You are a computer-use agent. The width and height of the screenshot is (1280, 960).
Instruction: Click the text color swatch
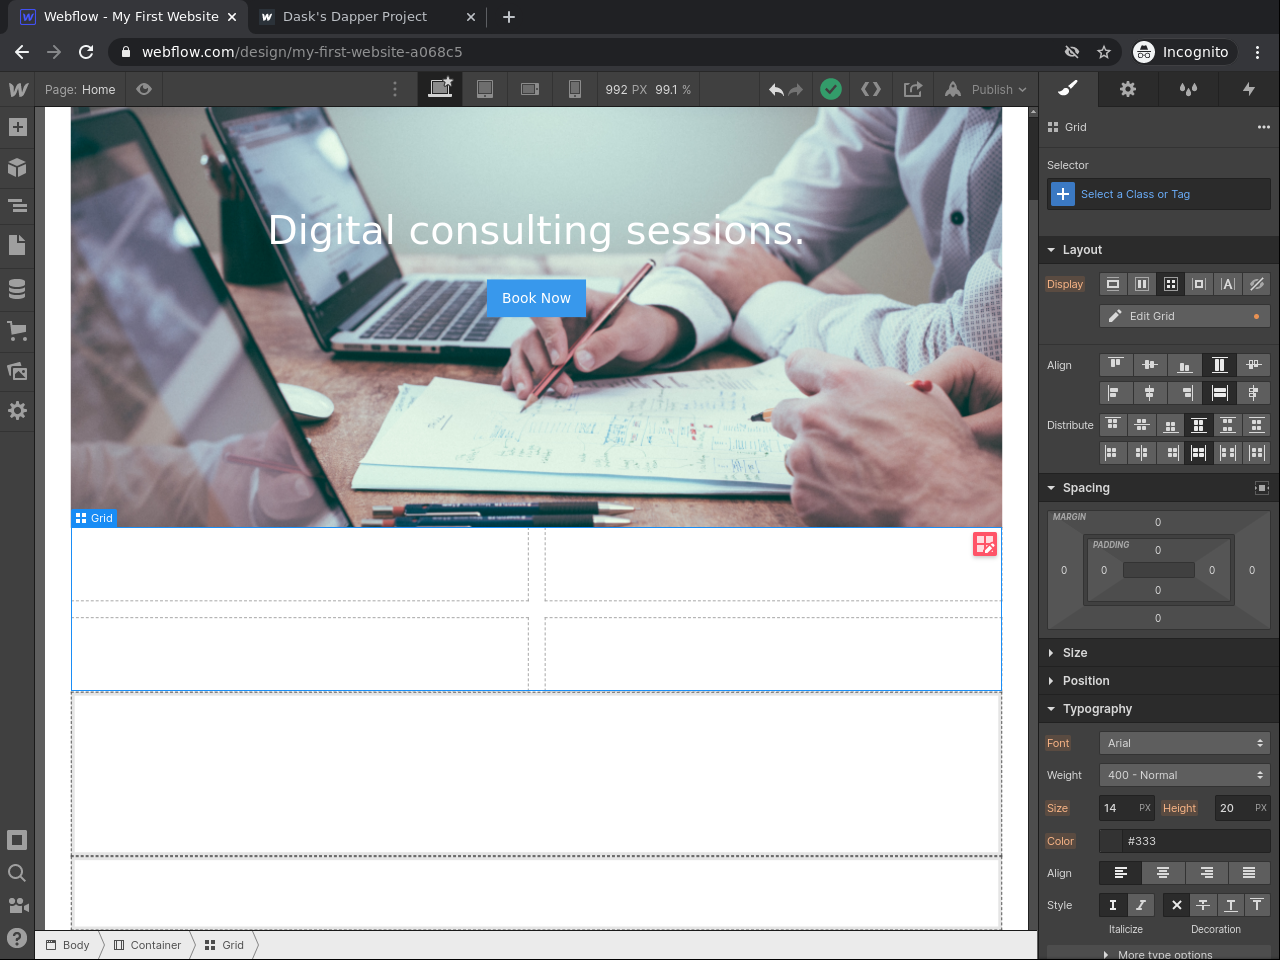point(1111,841)
